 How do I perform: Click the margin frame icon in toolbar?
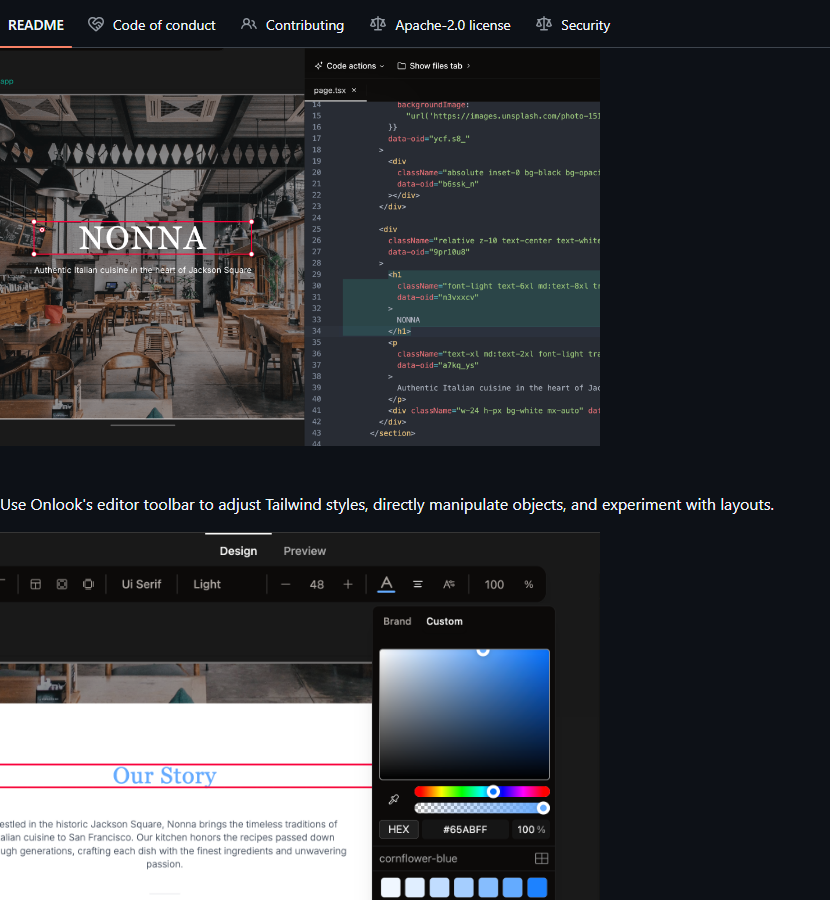(88, 584)
